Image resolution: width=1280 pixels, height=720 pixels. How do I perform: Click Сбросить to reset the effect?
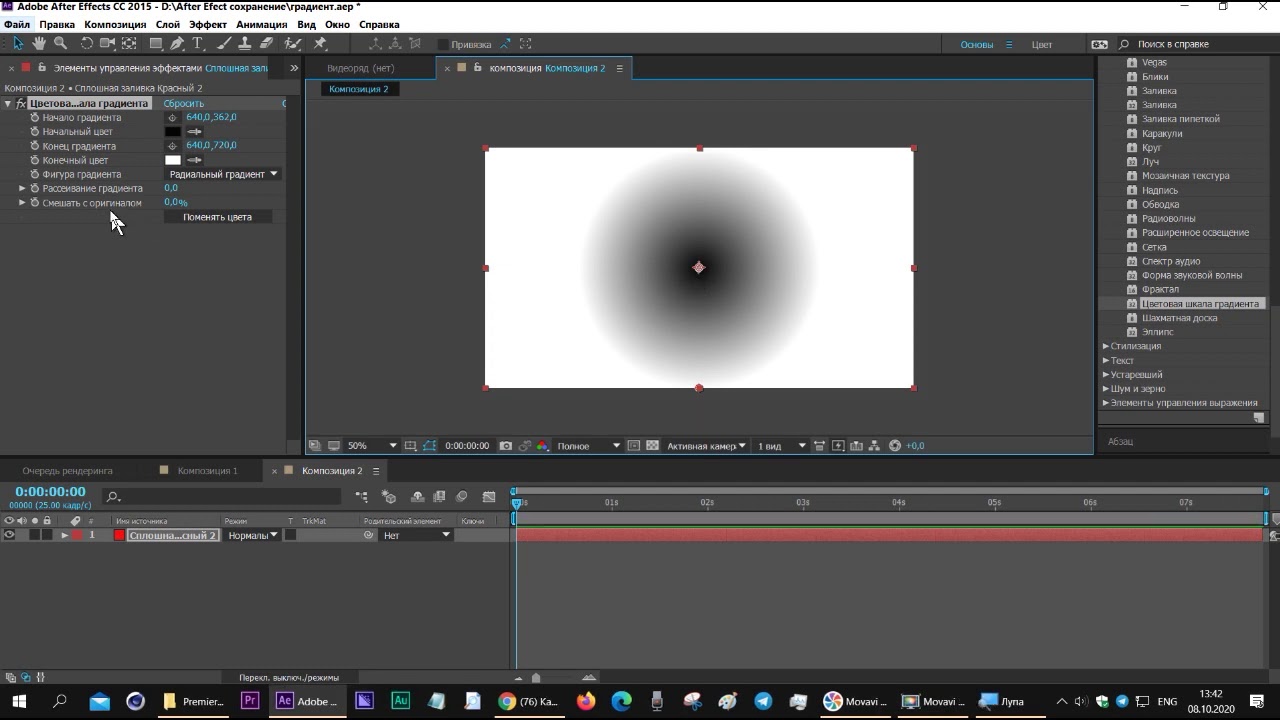[x=184, y=104]
